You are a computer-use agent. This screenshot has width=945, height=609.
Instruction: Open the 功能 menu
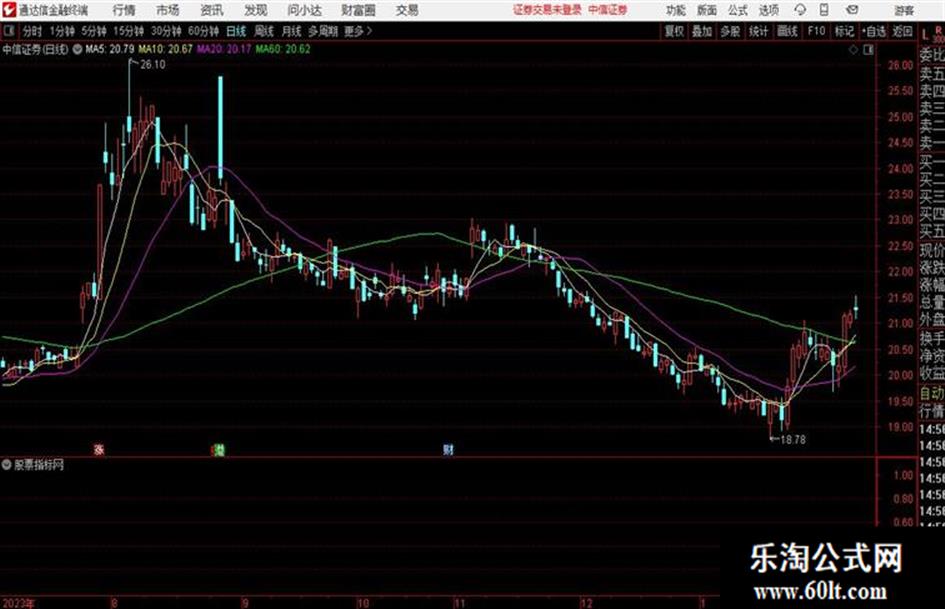tap(676, 10)
